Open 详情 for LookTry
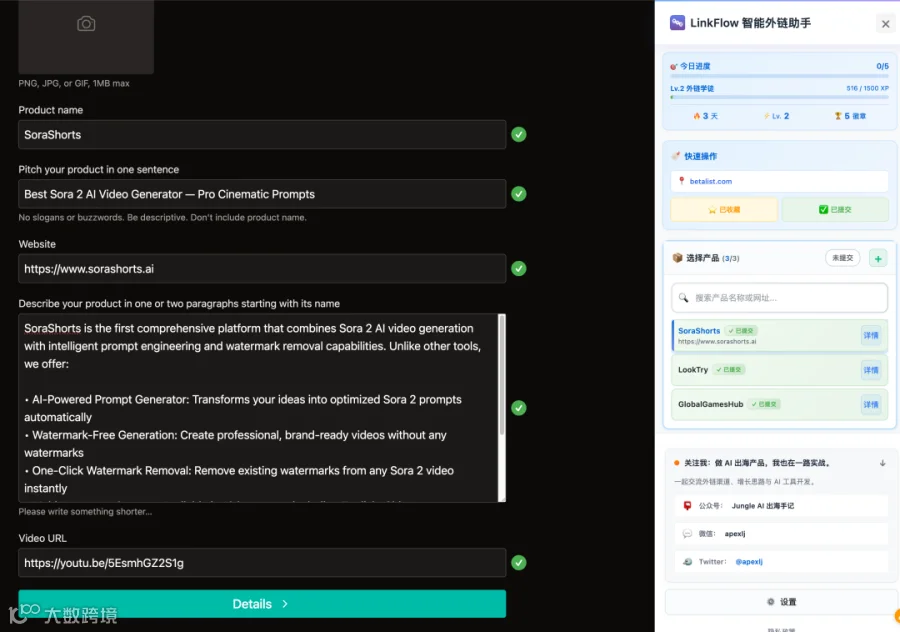Screen dimensions: 900x632 [871, 370]
